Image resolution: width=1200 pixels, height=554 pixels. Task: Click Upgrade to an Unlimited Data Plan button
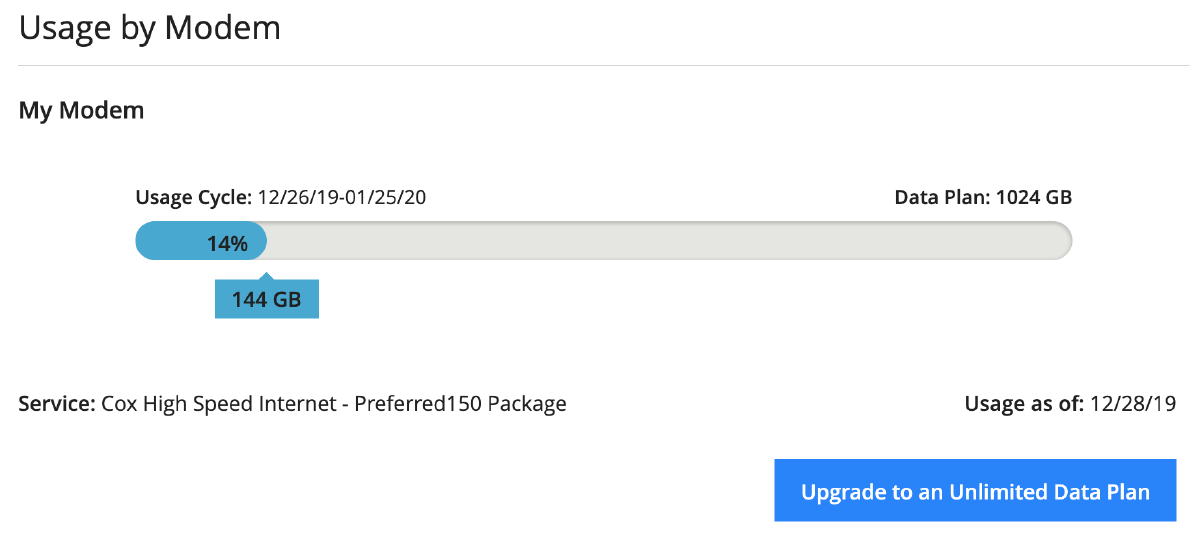tap(975, 491)
